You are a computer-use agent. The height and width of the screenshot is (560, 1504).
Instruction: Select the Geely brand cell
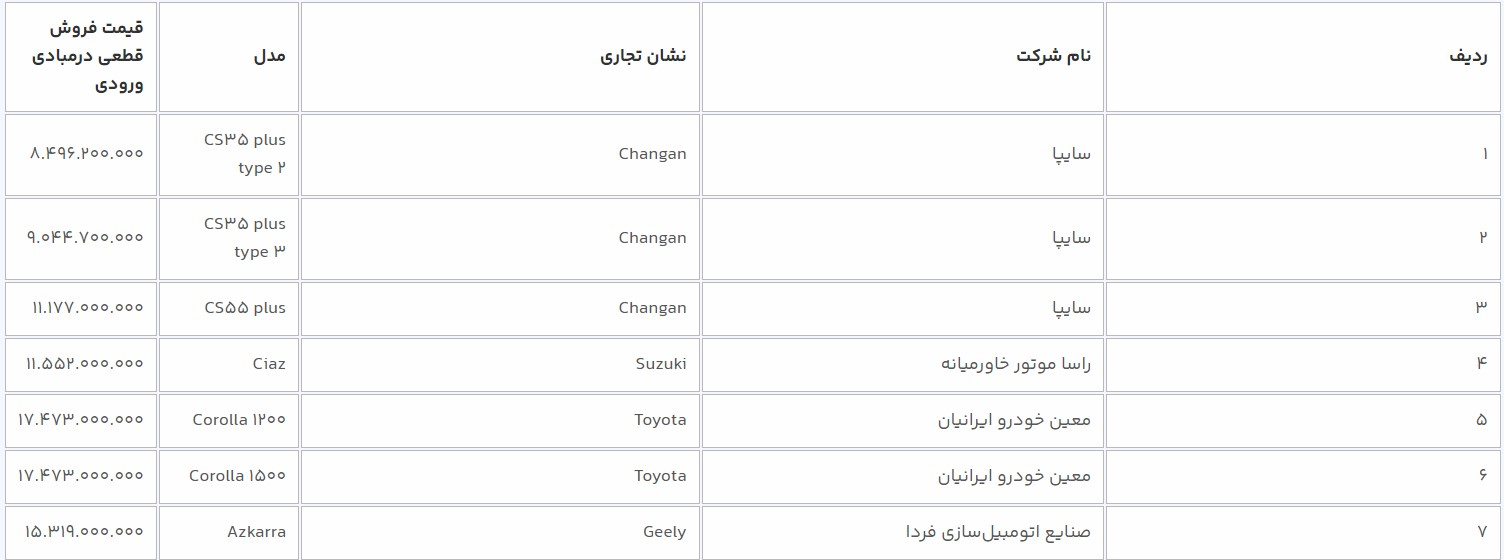(x=664, y=531)
